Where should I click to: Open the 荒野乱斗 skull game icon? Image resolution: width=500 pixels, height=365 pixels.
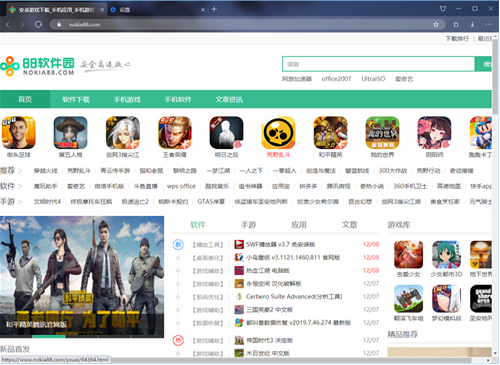tap(278, 132)
